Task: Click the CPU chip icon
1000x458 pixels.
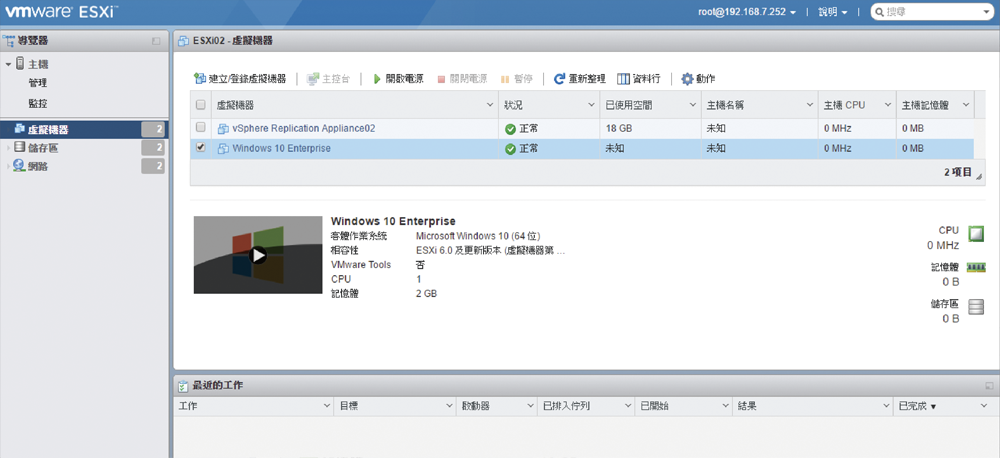Action: [x=976, y=234]
